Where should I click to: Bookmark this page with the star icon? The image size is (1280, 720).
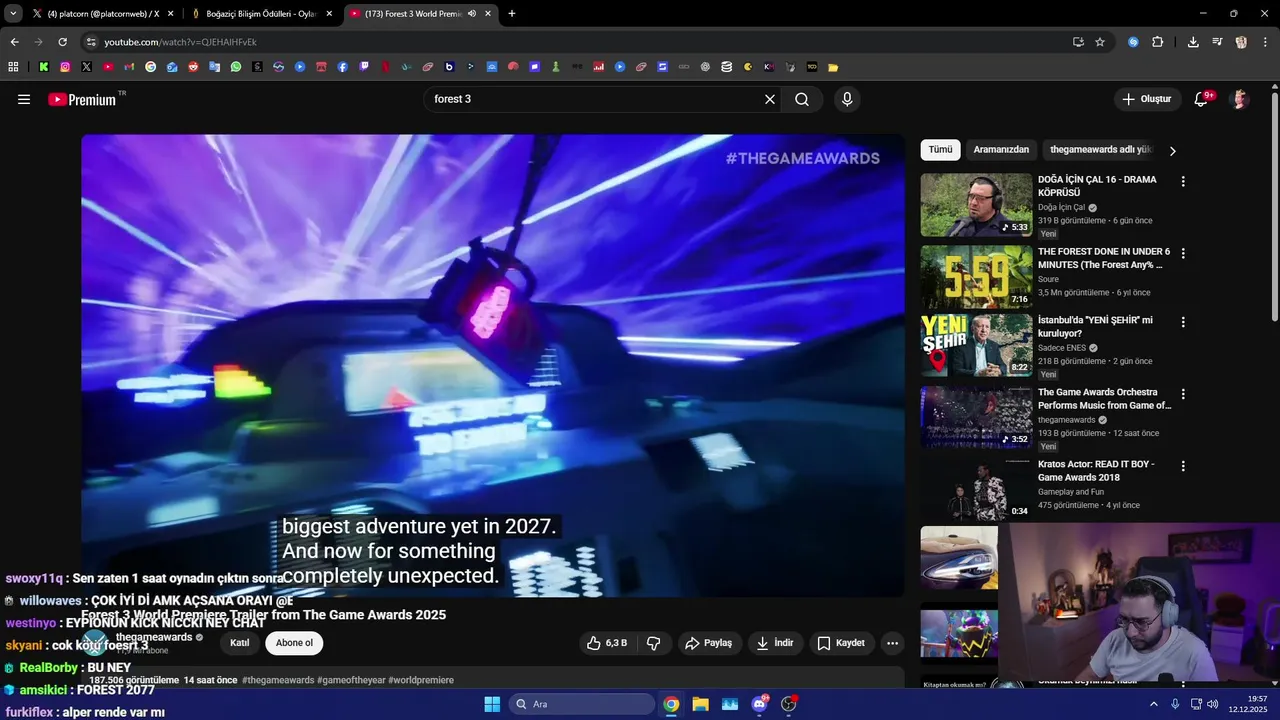click(1100, 42)
